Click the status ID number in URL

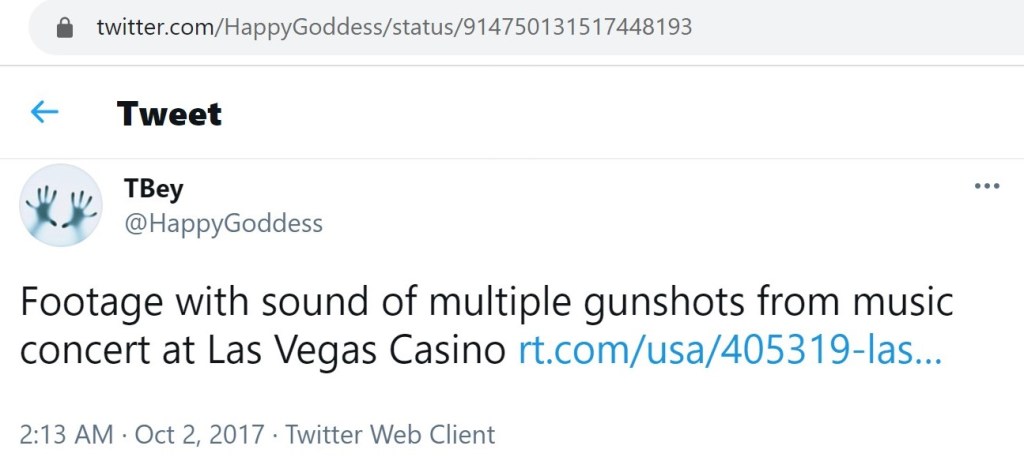point(575,27)
